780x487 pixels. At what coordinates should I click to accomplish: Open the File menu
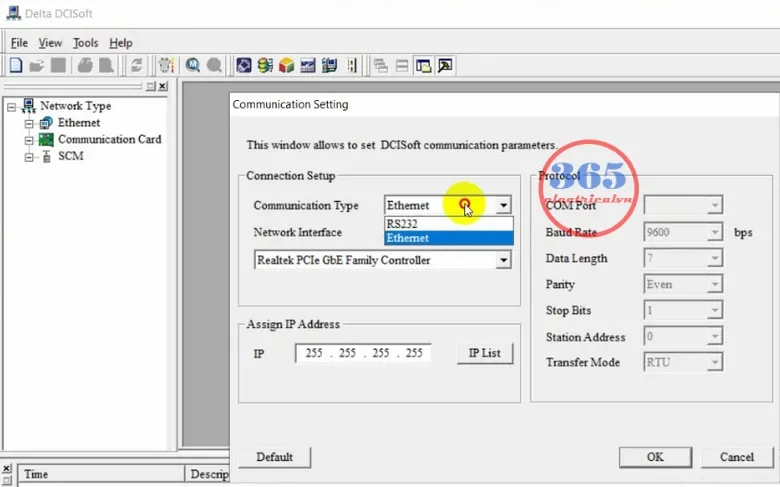pyautogui.click(x=19, y=43)
